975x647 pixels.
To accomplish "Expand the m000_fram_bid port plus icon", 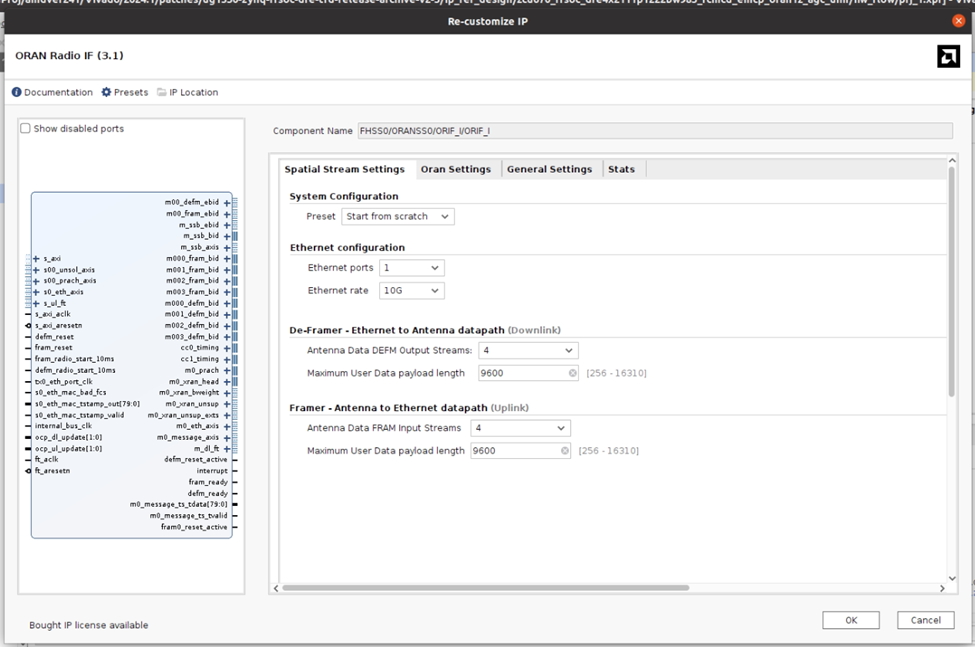I will pos(227,259).
